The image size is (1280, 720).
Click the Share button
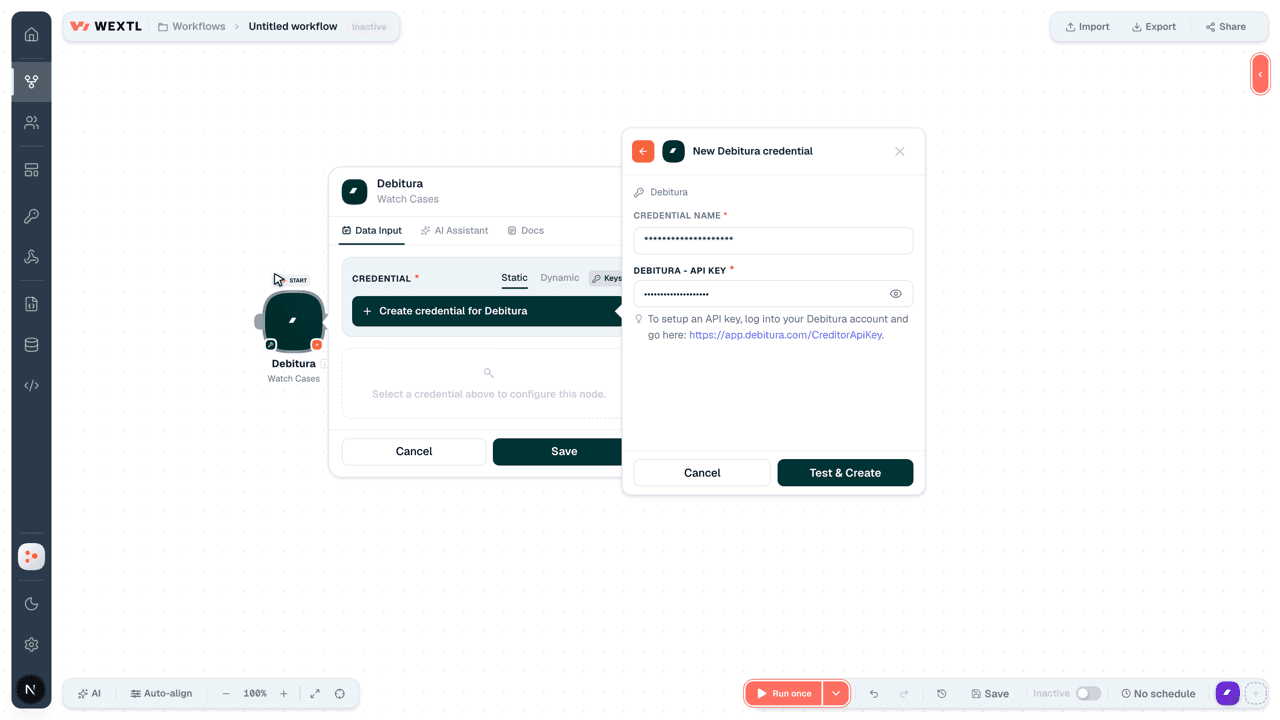coord(1226,27)
